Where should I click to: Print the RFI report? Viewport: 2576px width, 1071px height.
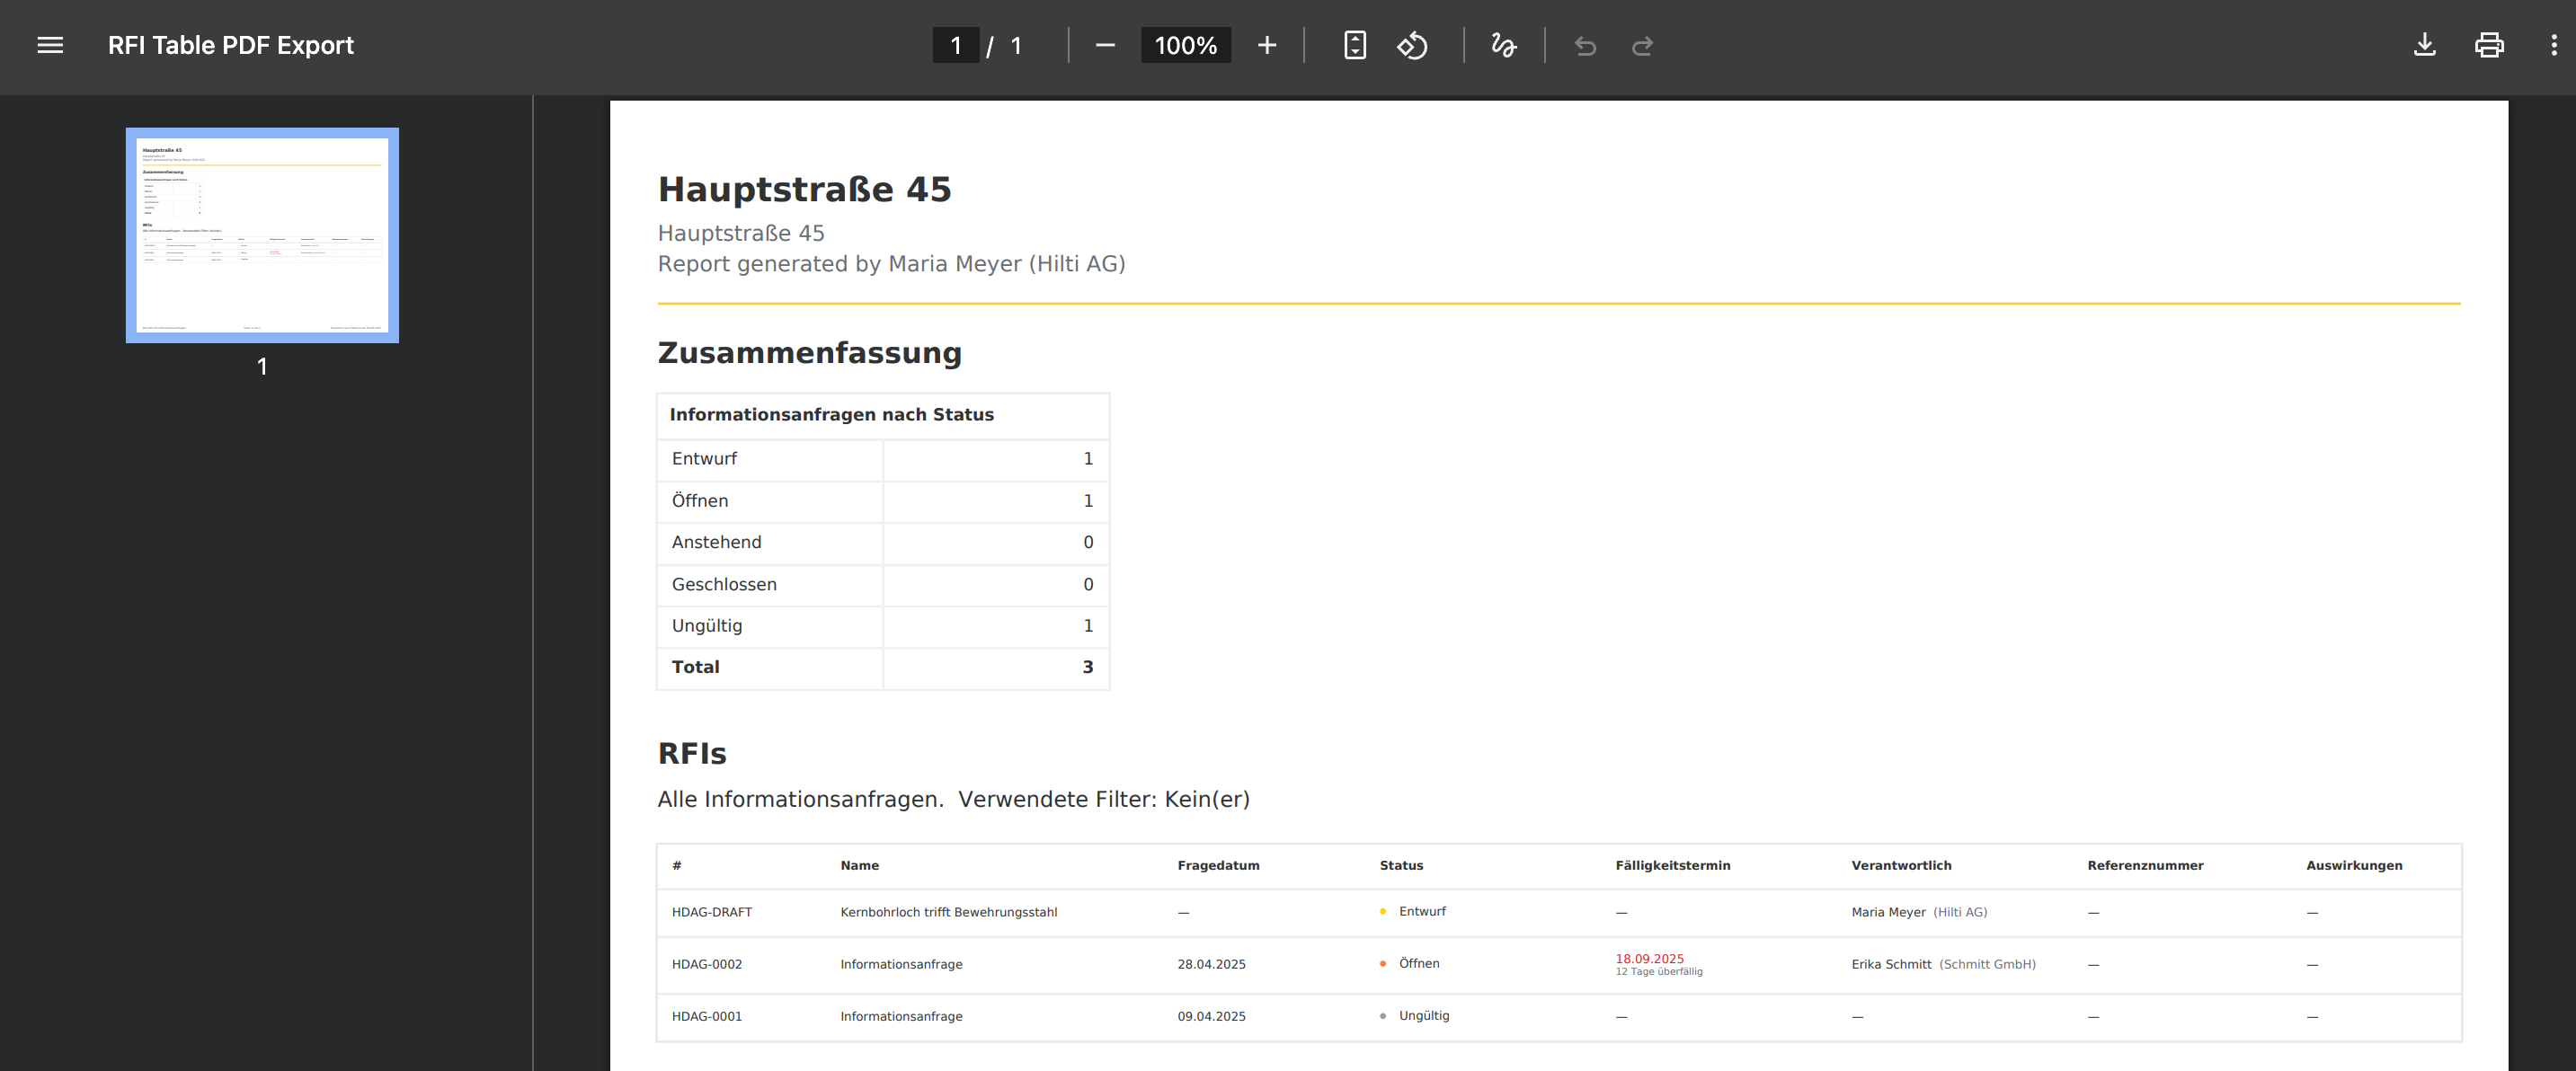2488,45
